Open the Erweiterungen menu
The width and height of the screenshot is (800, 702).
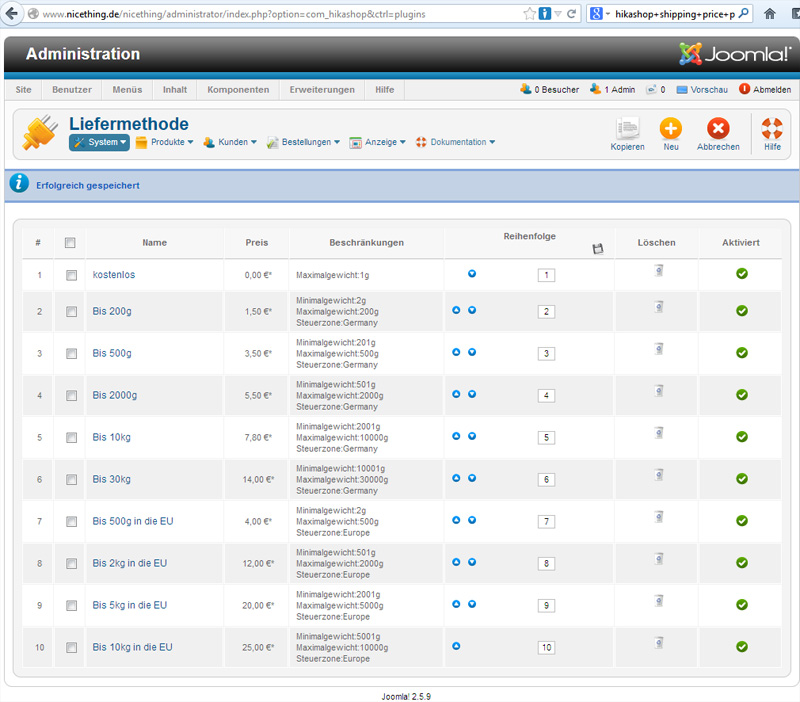point(322,89)
